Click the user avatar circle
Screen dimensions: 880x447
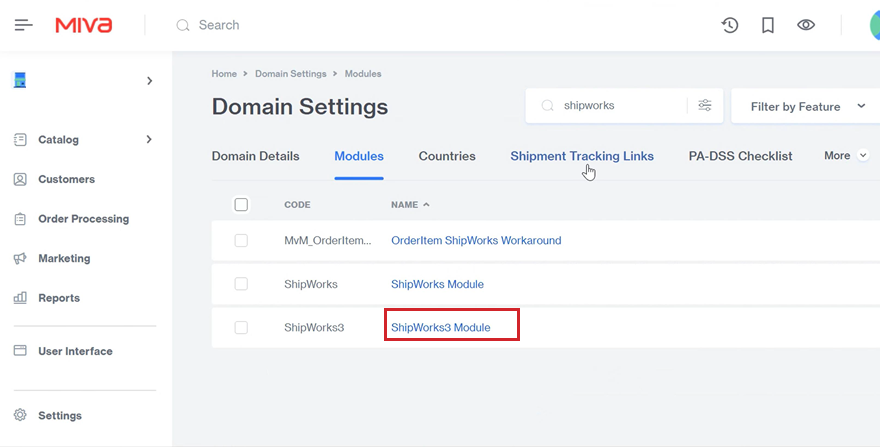(875, 25)
